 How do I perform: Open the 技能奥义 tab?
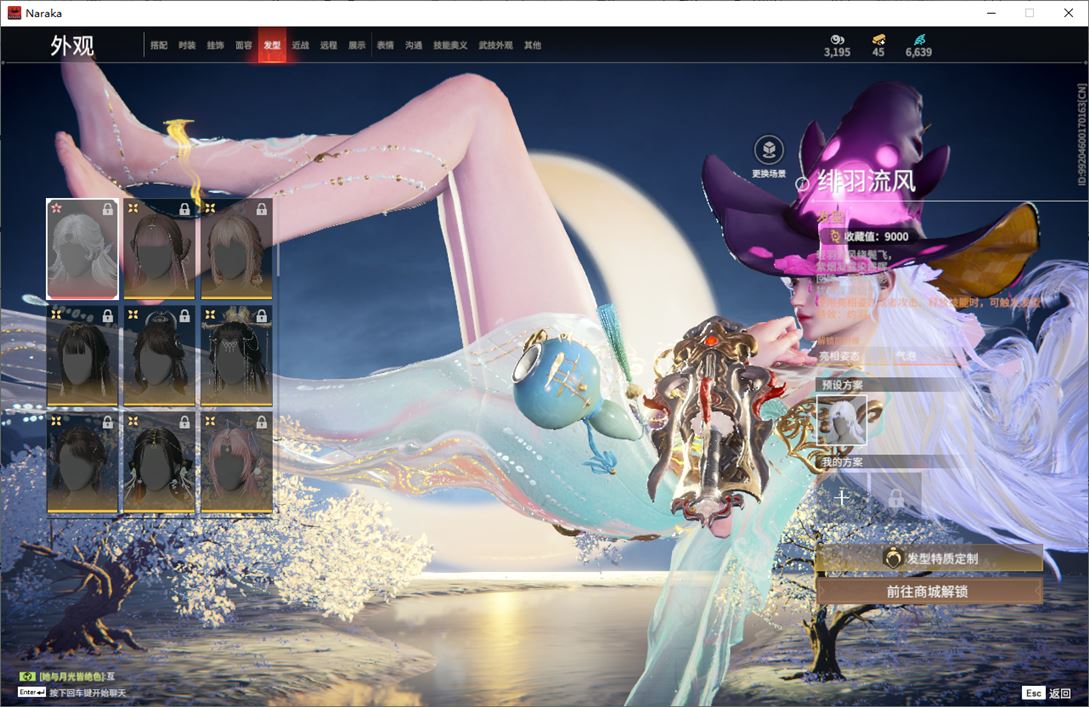click(450, 45)
